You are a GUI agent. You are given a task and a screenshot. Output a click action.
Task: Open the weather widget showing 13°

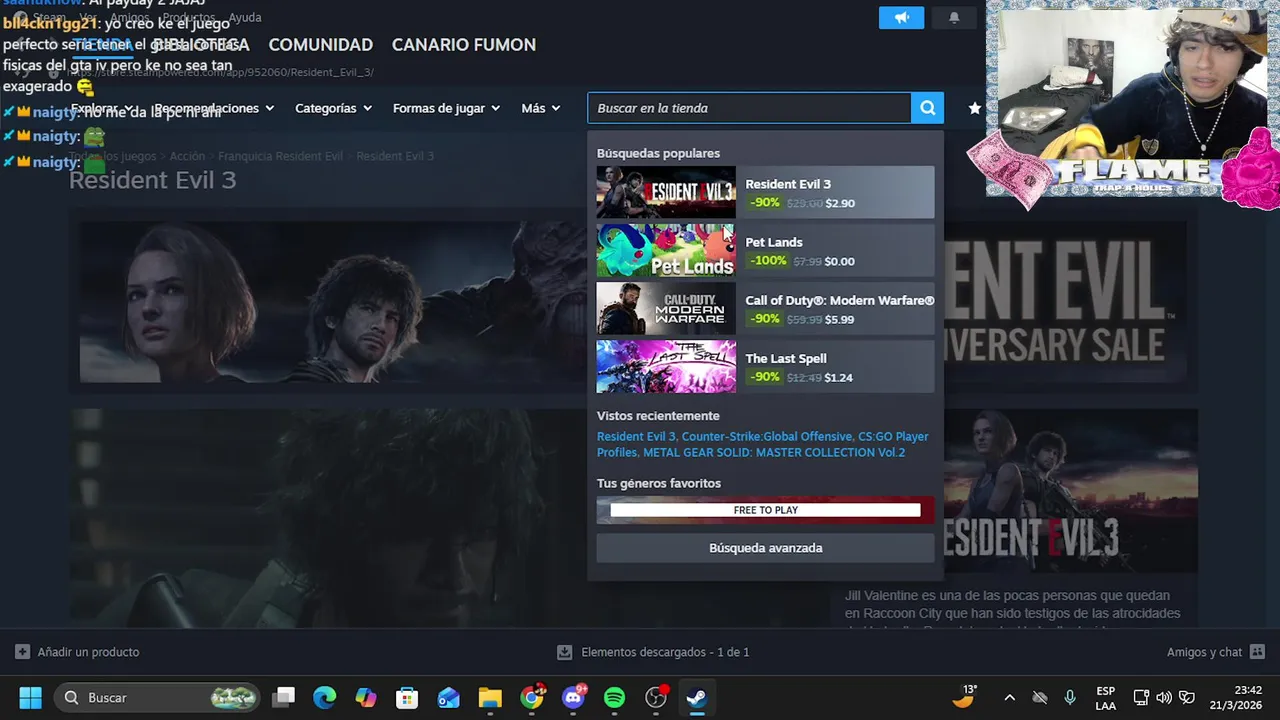pos(965,697)
